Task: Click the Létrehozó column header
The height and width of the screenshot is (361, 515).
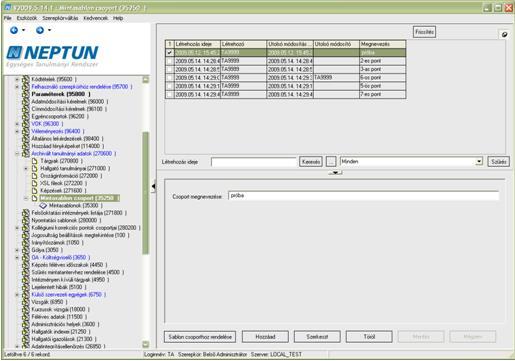Action: pos(243,44)
